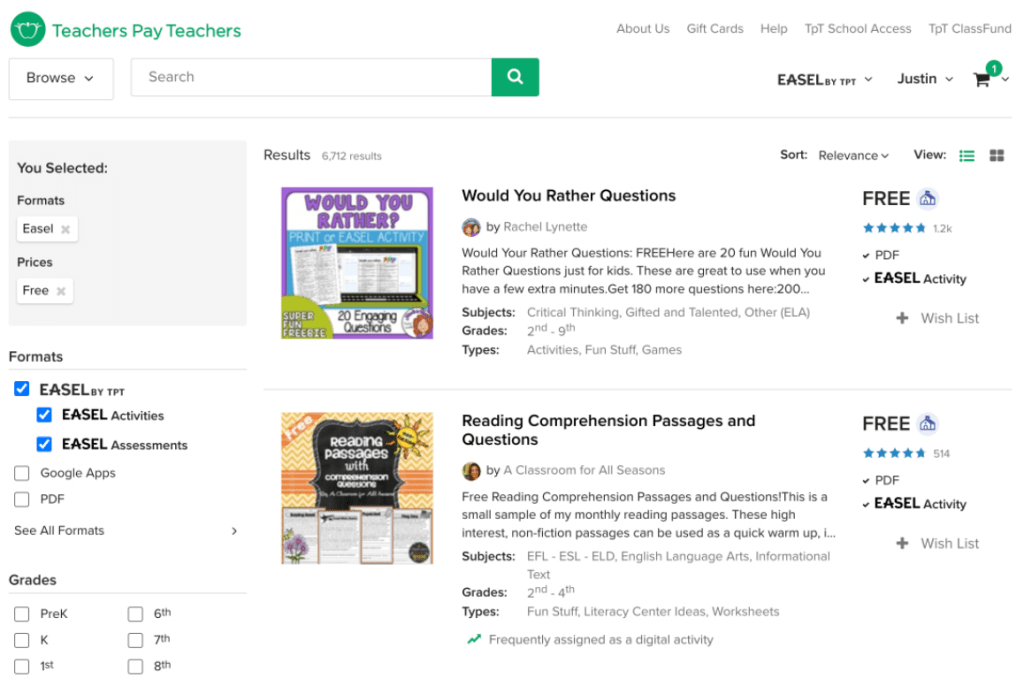The height and width of the screenshot is (679, 1024).
Task: Enable the Google Apps format checkbox
Action: click(22, 473)
